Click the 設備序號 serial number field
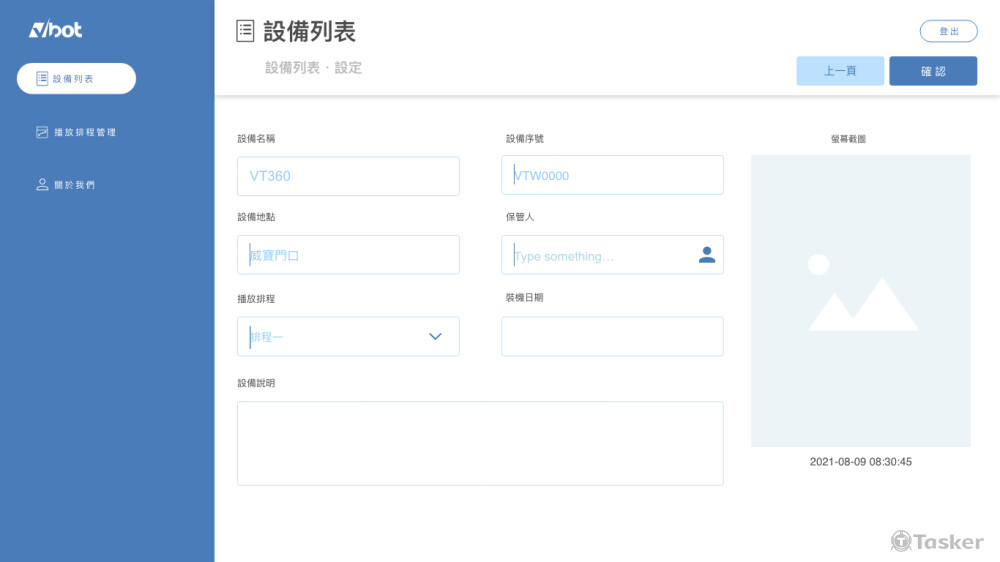This screenshot has width=1000, height=562. pyautogui.click(x=612, y=175)
